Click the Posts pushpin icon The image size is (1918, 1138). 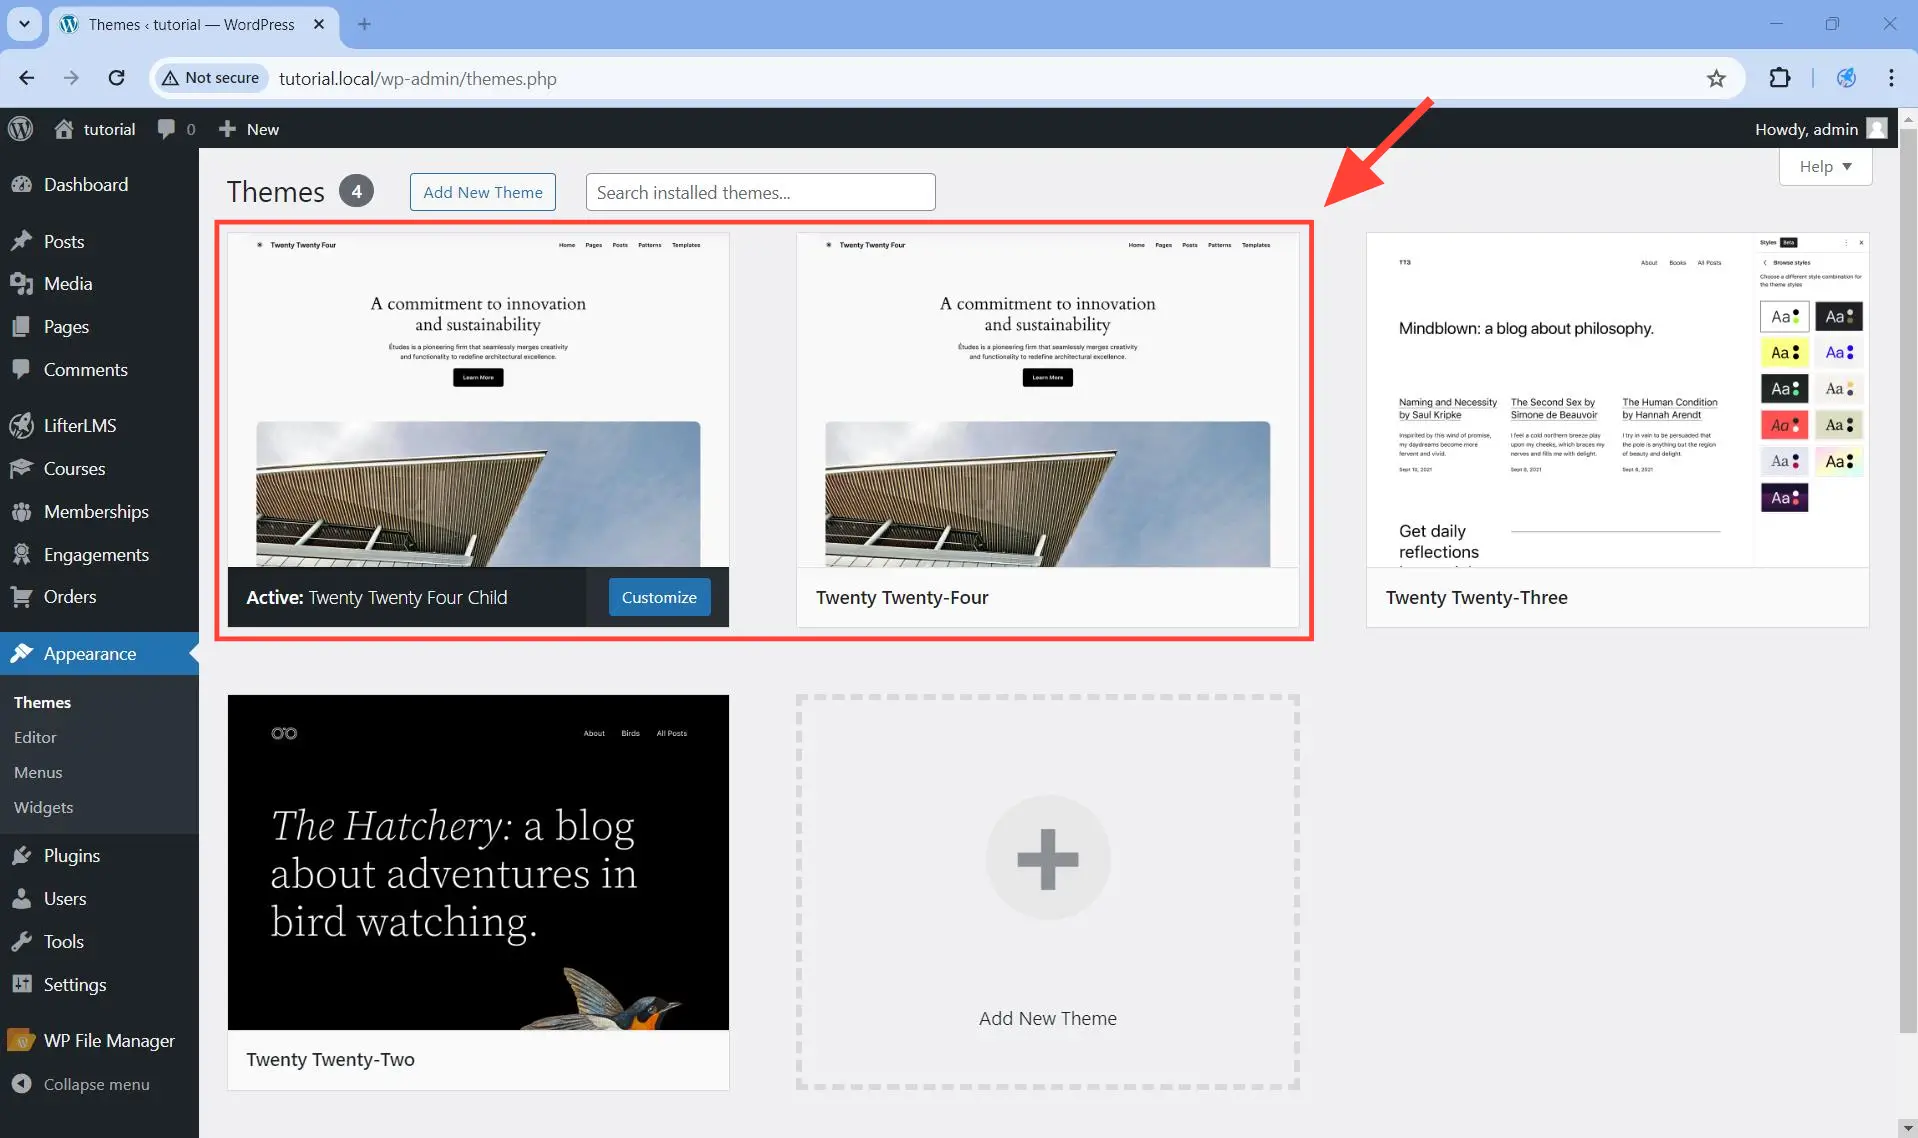(21, 241)
